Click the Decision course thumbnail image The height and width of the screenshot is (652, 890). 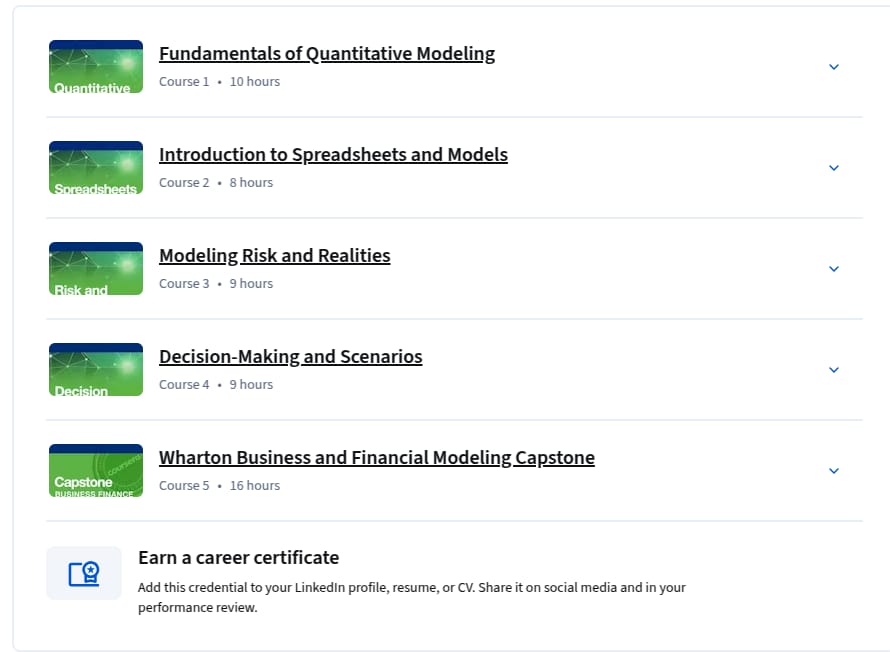pos(96,369)
